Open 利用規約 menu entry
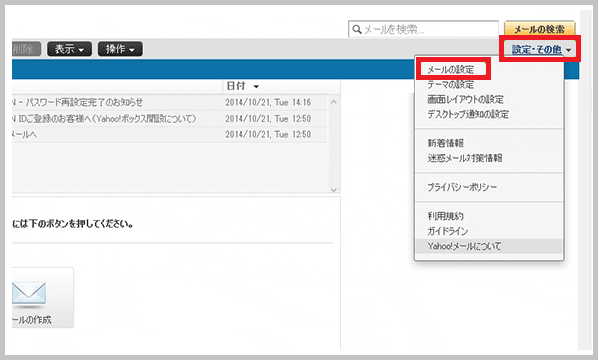 pyautogui.click(x=445, y=216)
